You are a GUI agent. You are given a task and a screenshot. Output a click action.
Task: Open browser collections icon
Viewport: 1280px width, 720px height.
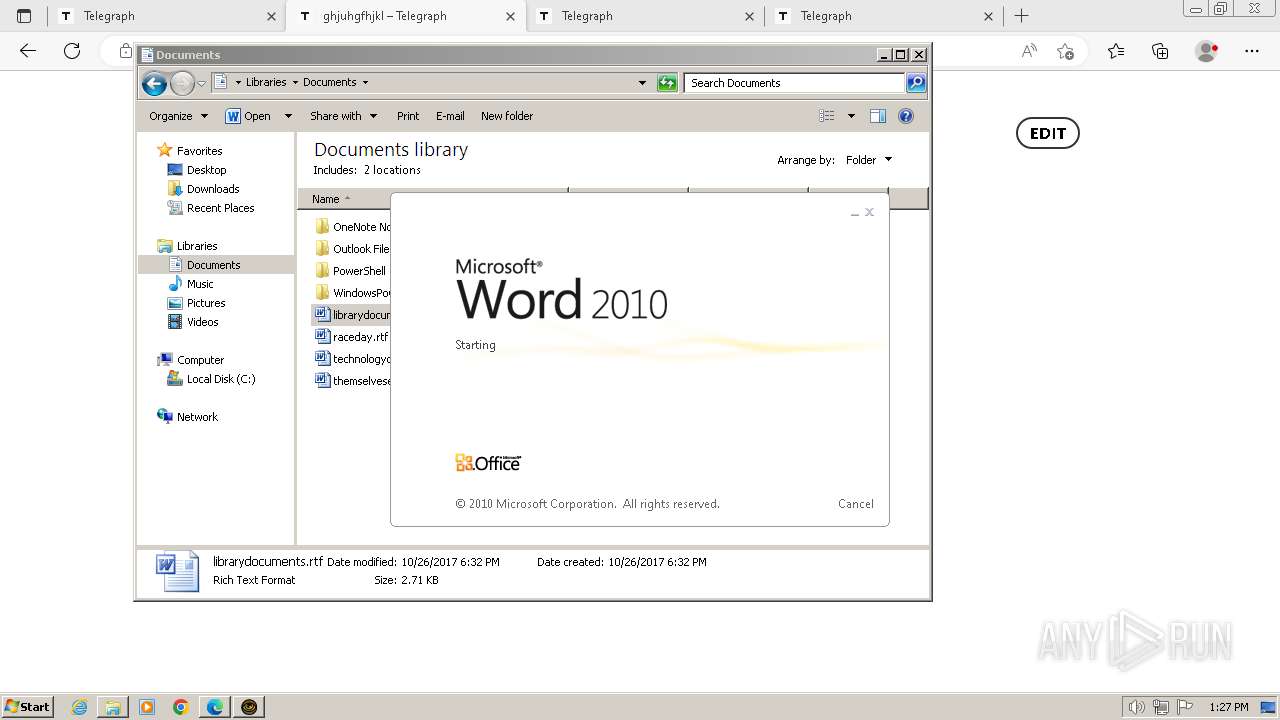point(1160,51)
